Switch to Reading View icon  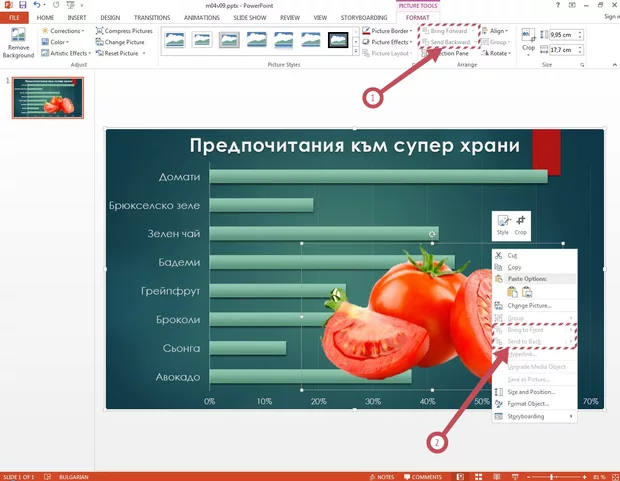(x=497, y=477)
